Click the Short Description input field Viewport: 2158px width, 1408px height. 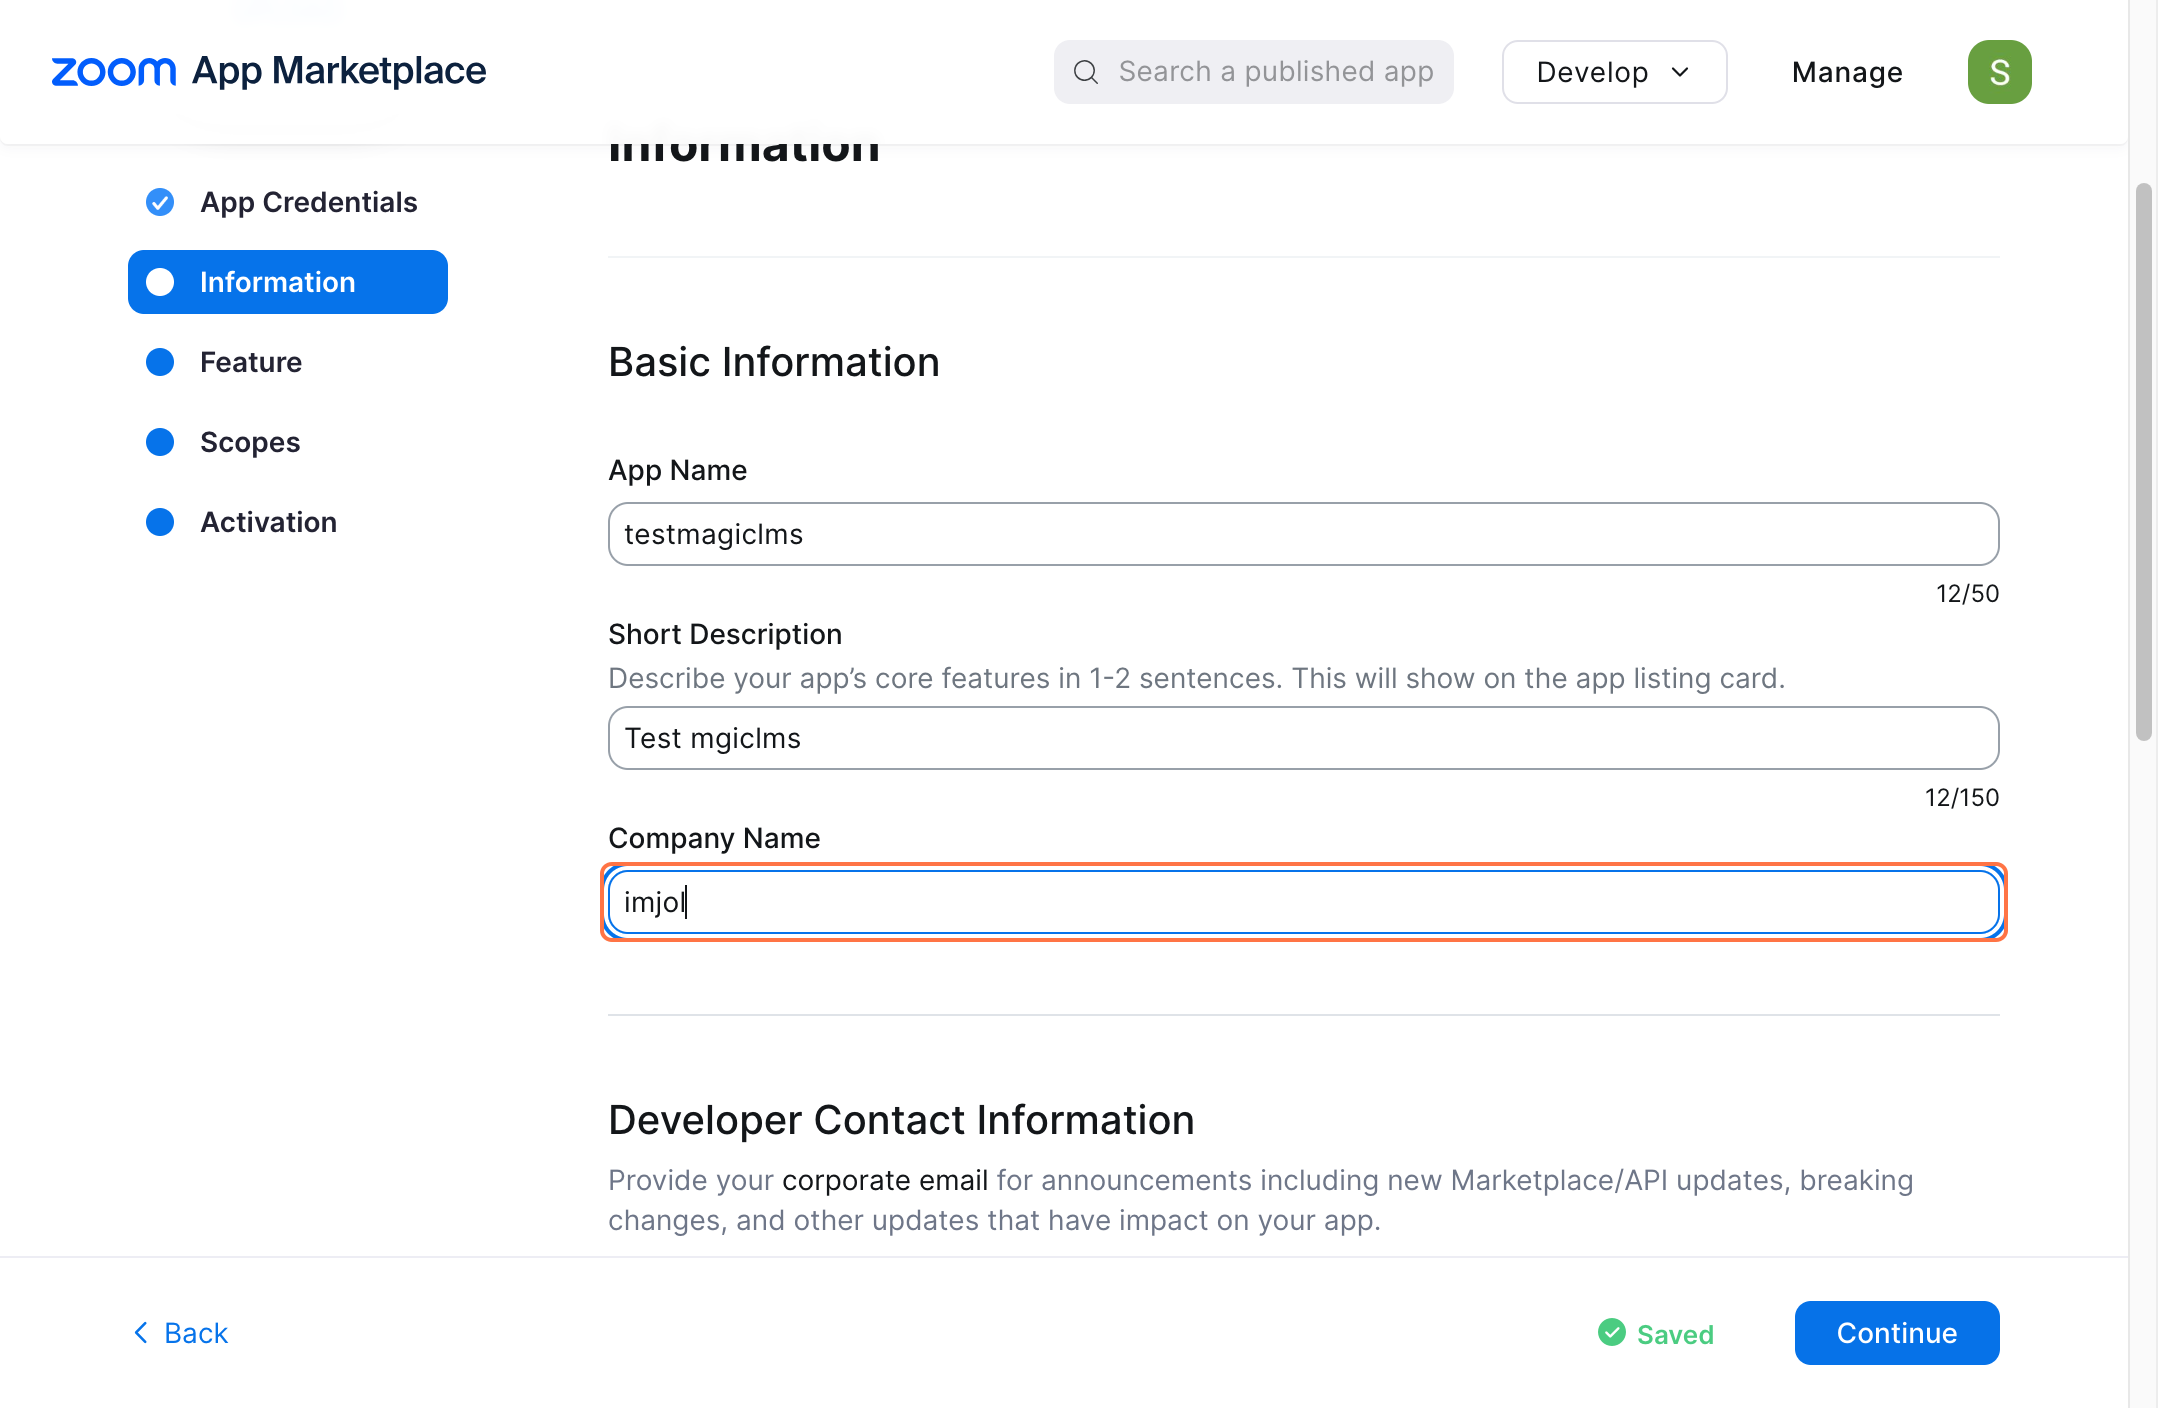pyautogui.click(x=1304, y=738)
